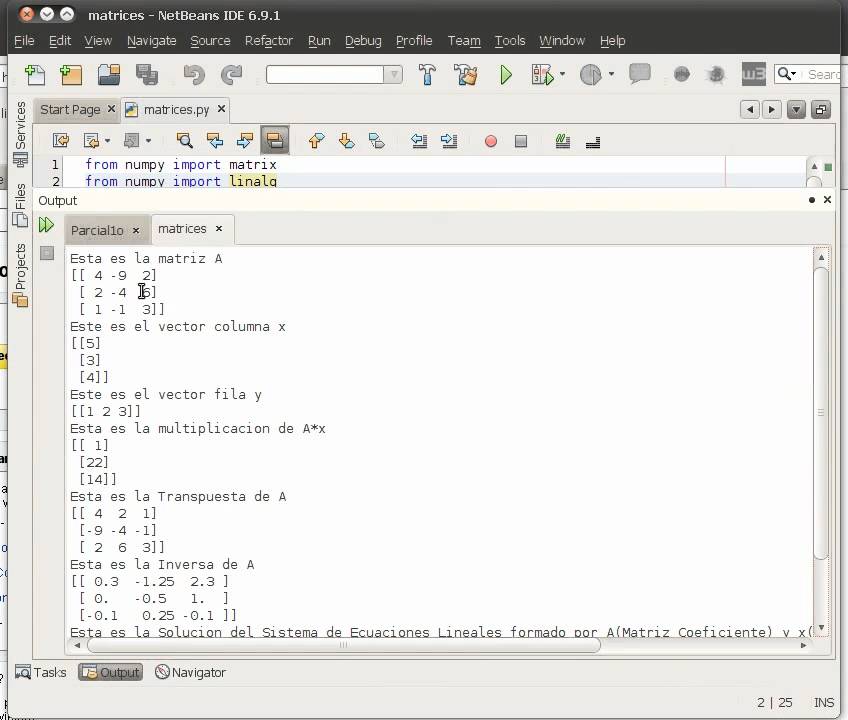Screen dimensions: 848x720
Task: Open the Tasks panel button
Action: [41, 672]
